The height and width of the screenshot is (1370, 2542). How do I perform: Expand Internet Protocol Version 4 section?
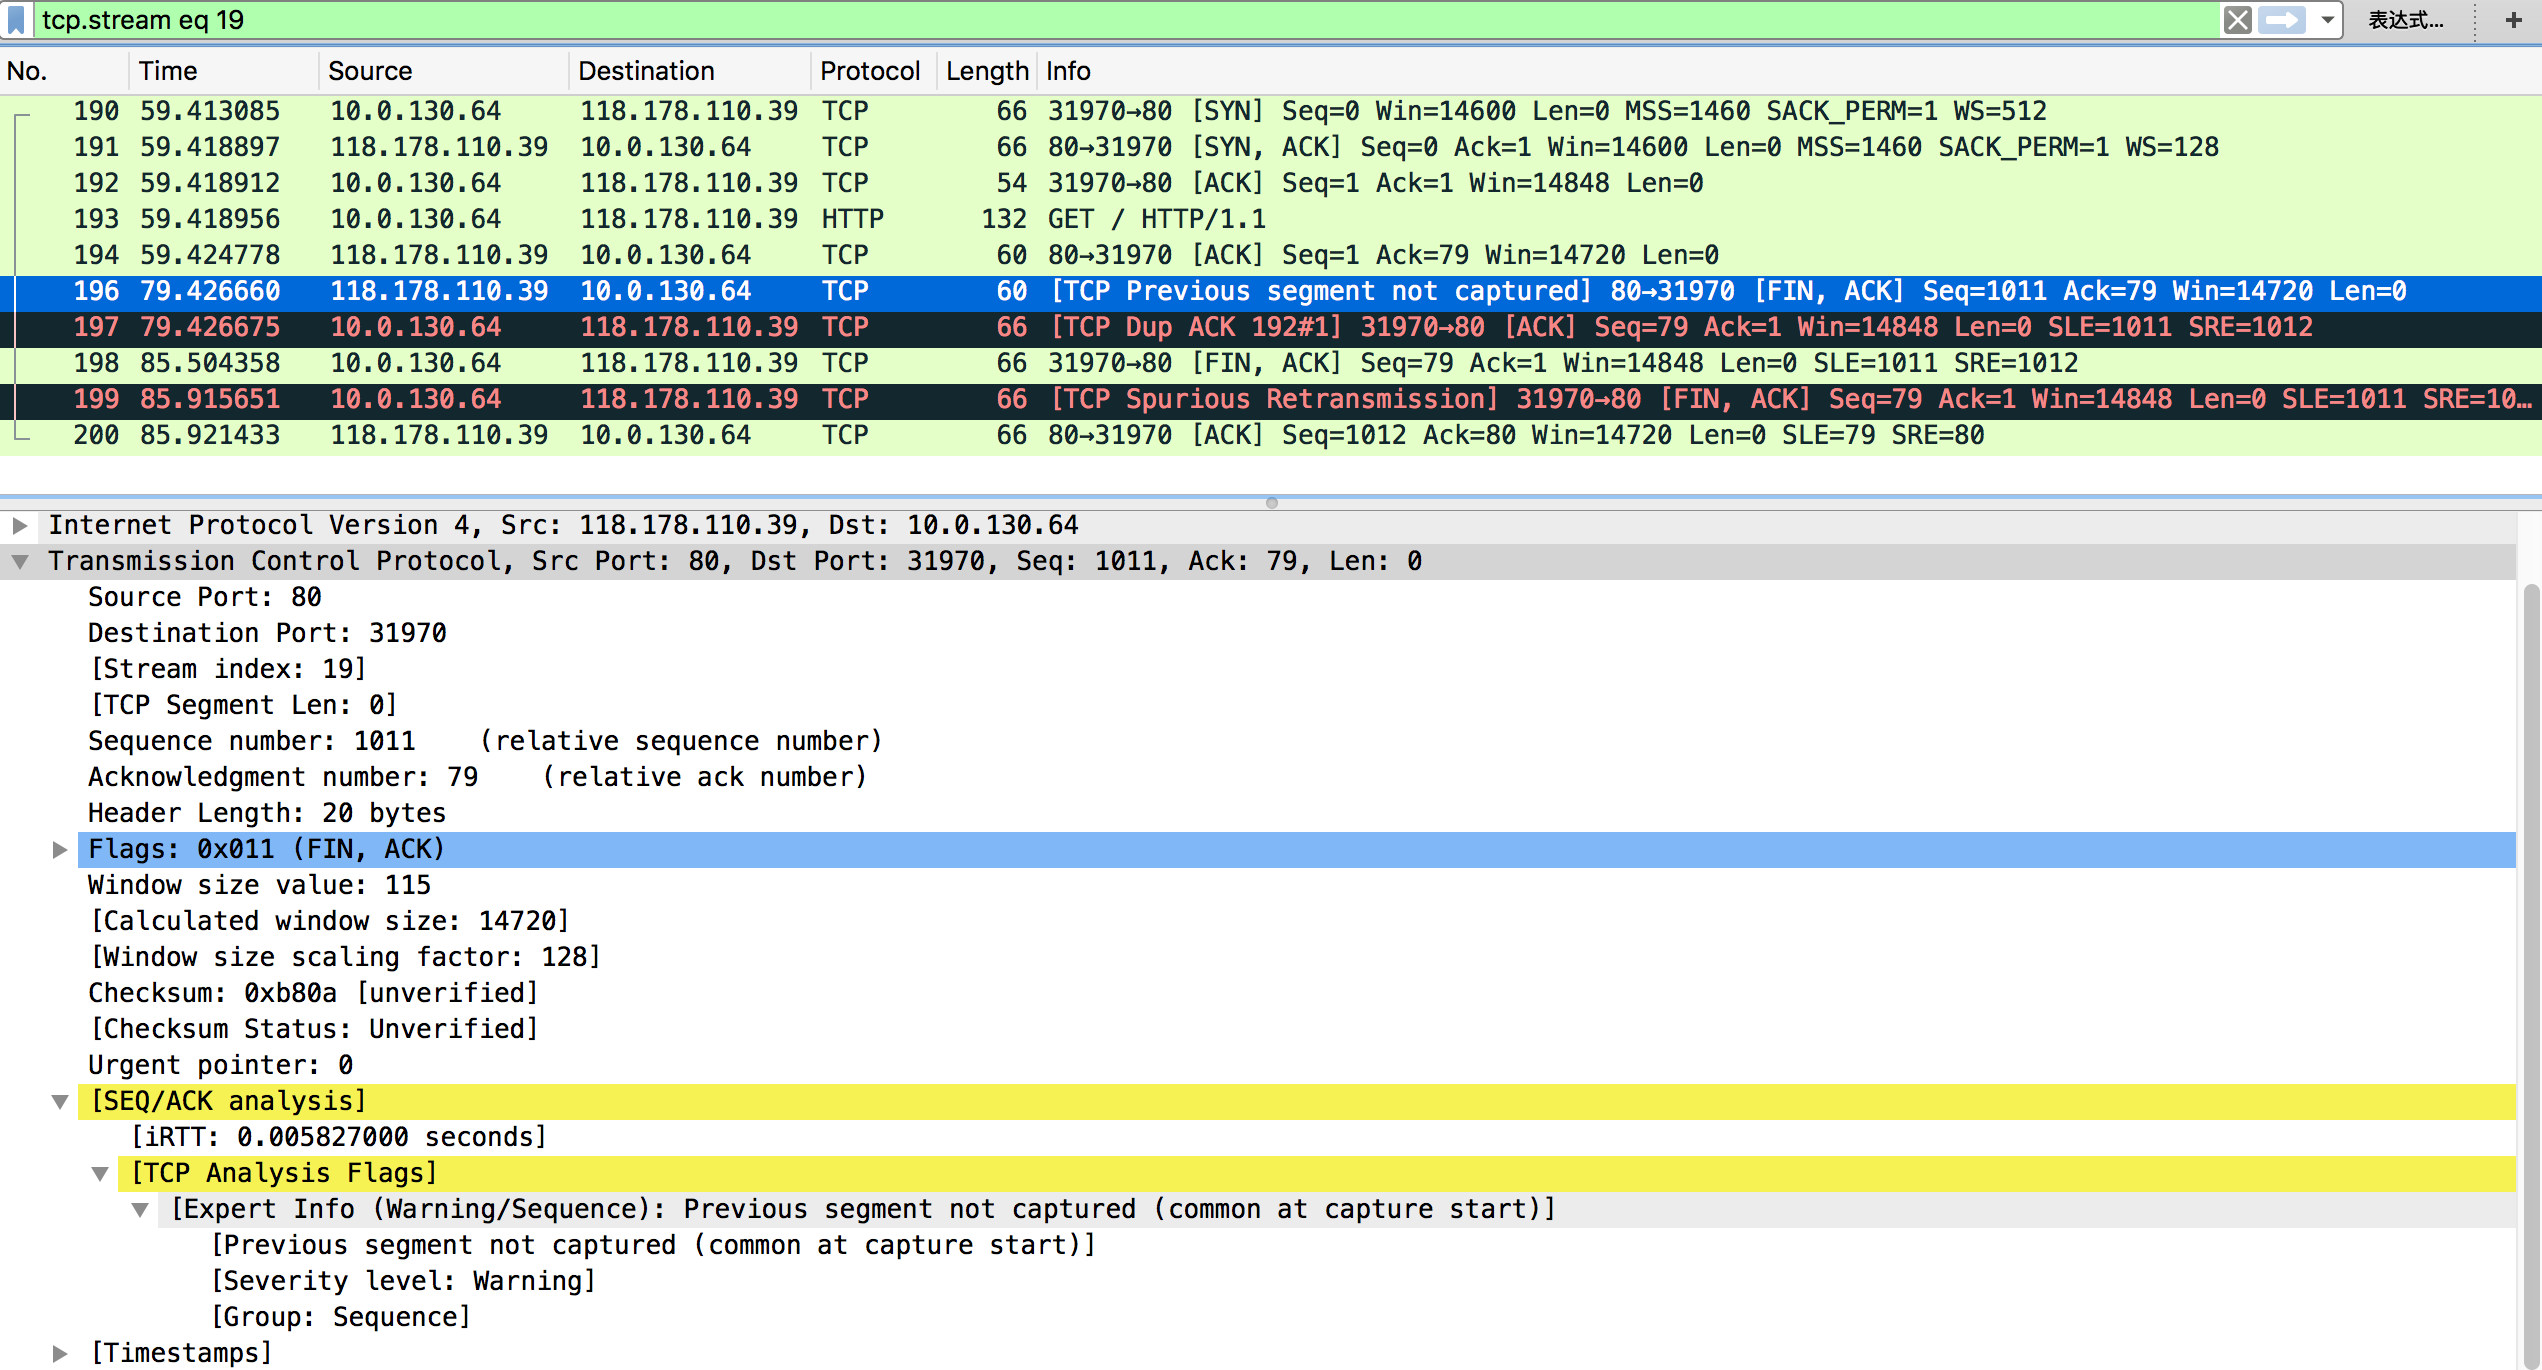pos(20,525)
